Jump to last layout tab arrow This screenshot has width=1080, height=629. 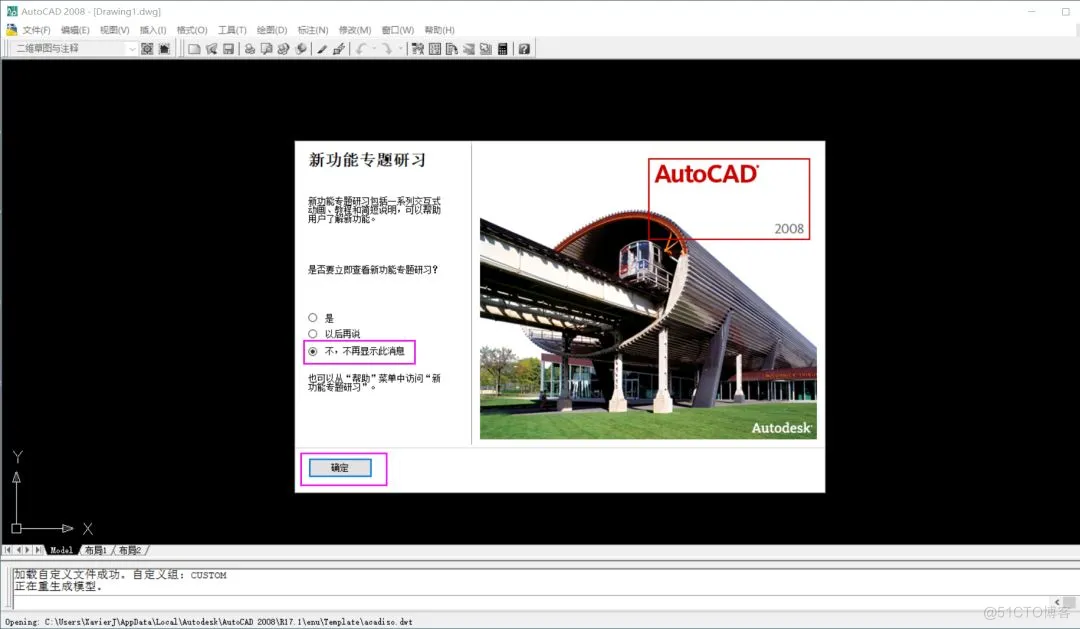[38, 550]
